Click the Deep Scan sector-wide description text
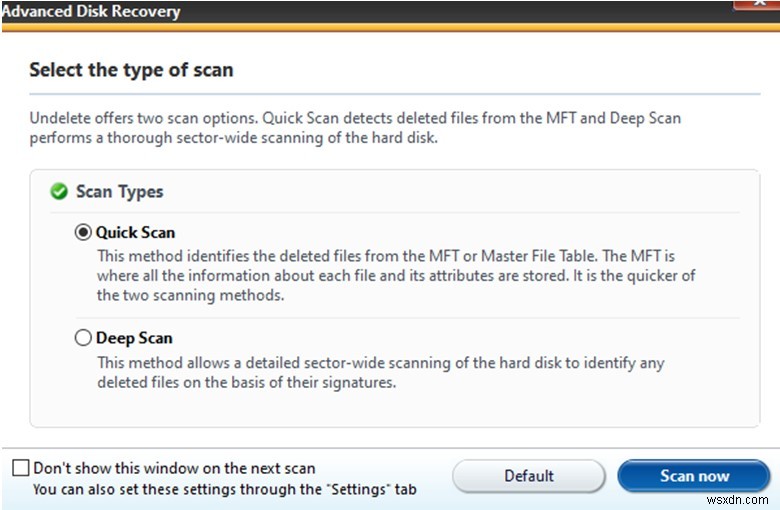This screenshot has width=780, height=510. 380,372
